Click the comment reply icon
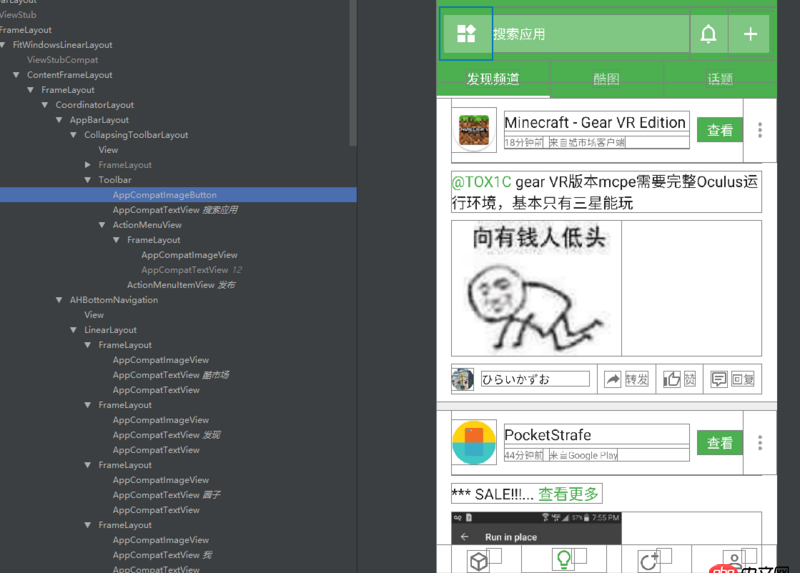Viewport: 800px width, 573px height. coord(719,379)
